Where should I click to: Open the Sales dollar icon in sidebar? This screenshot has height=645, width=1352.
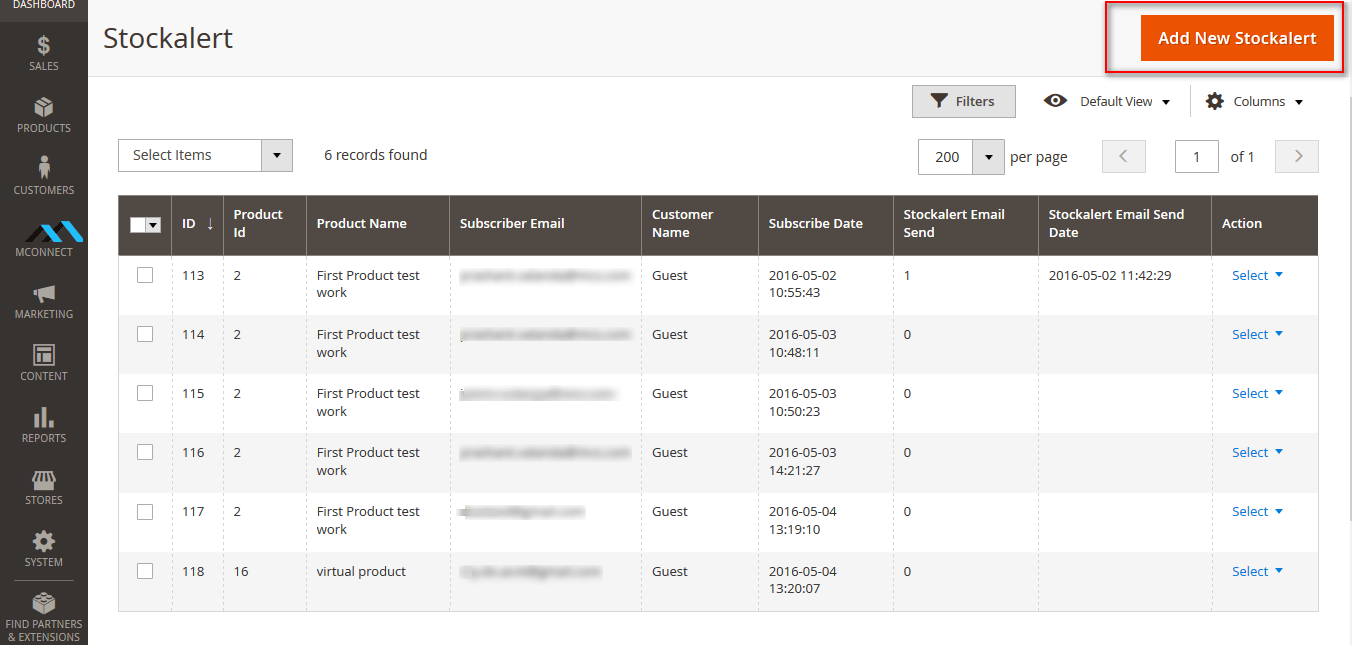click(x=44, y=46)
